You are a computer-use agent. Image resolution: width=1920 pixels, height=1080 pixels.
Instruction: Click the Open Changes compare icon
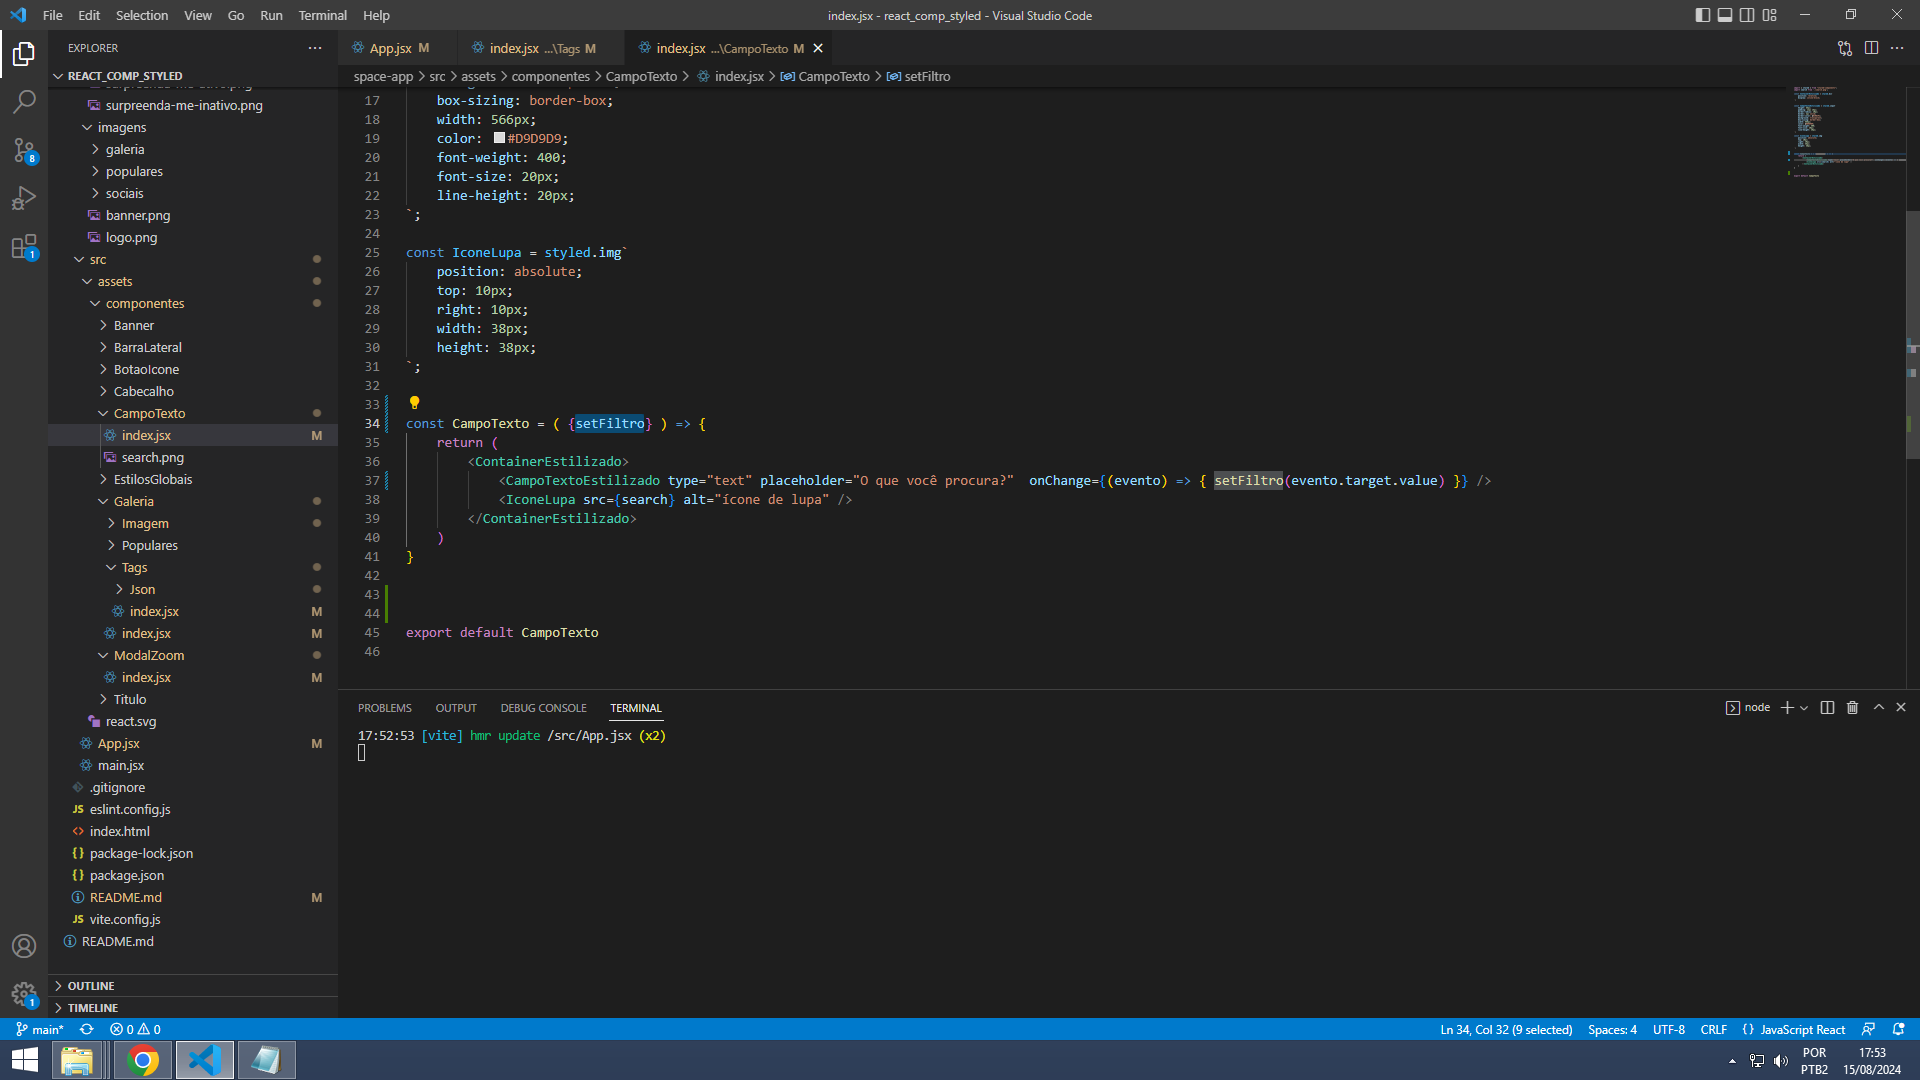[x=1845, y=48]
